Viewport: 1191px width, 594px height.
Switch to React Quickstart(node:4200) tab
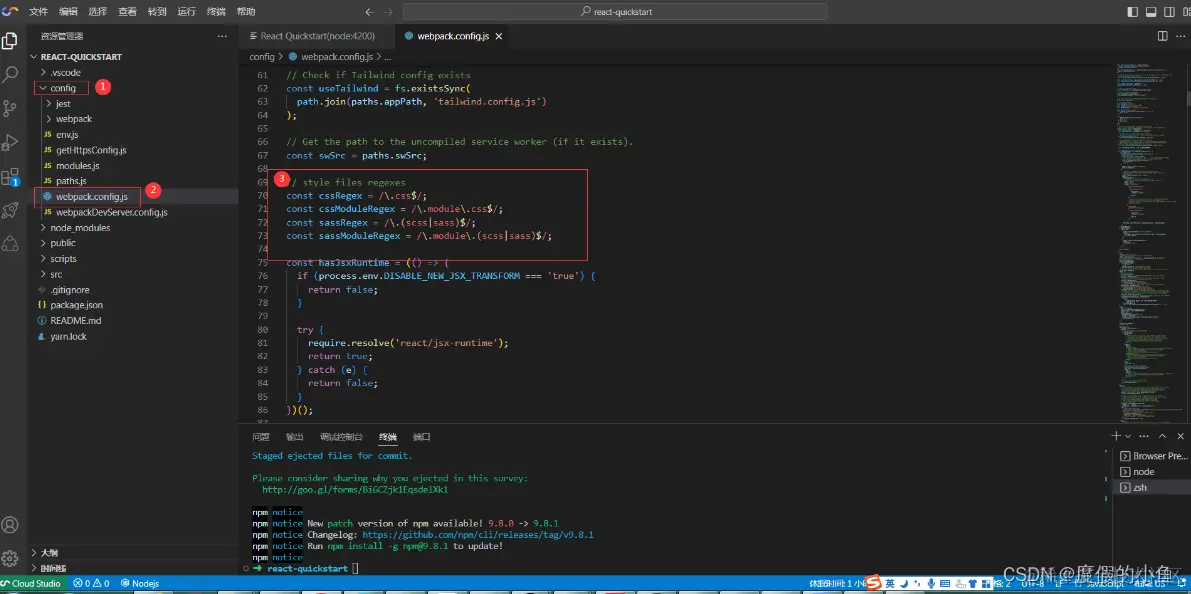tap(317, 36)
